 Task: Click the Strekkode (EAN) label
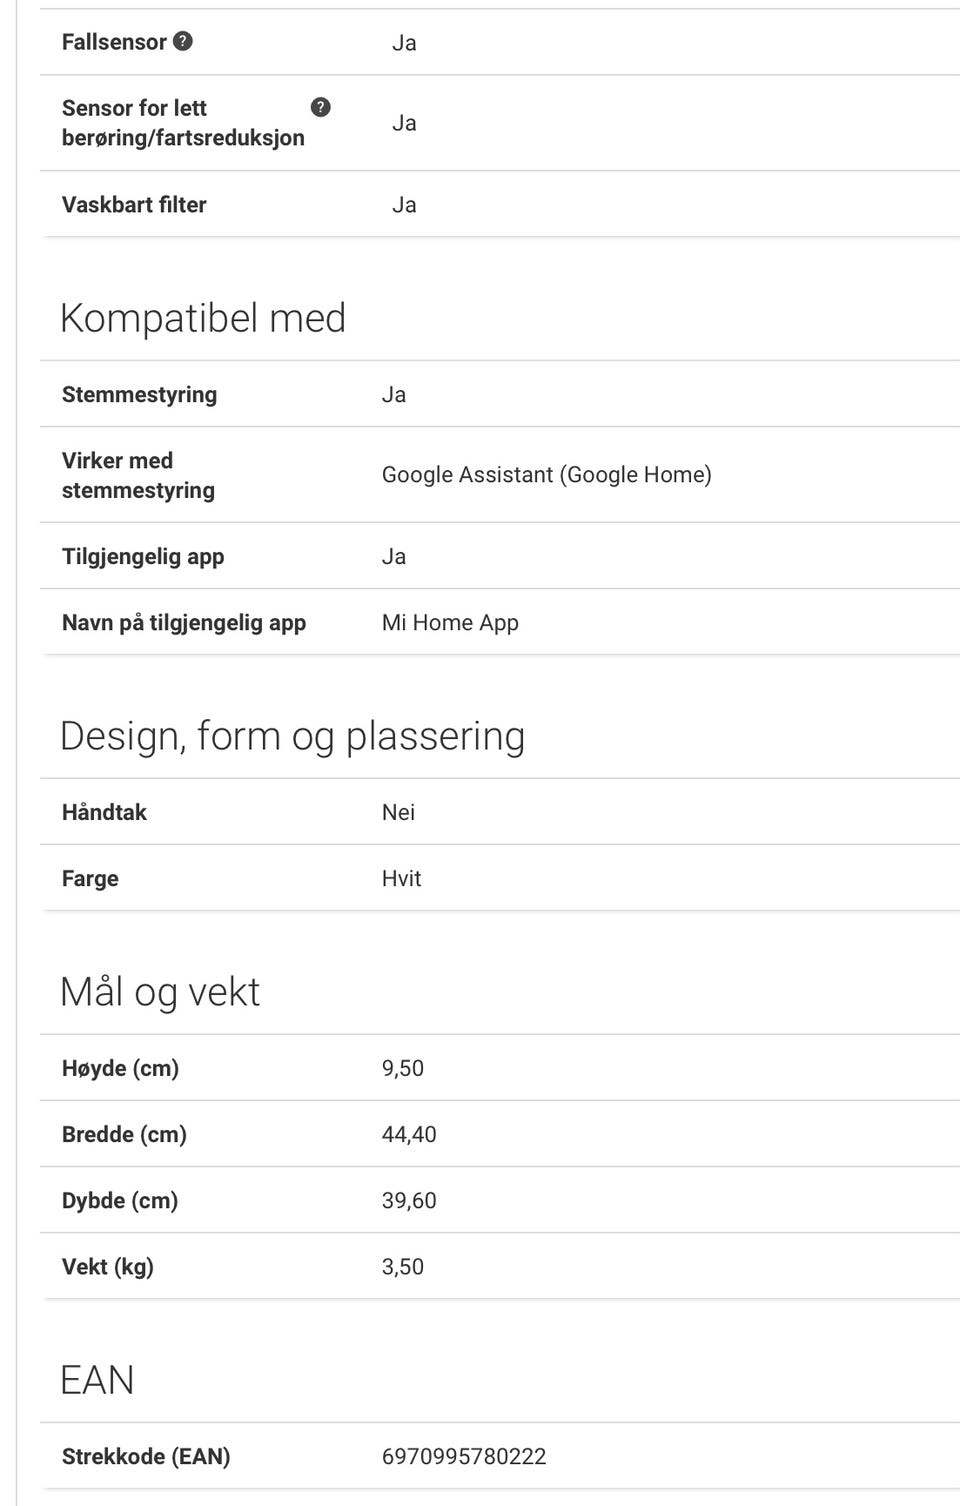(146, 1456)
